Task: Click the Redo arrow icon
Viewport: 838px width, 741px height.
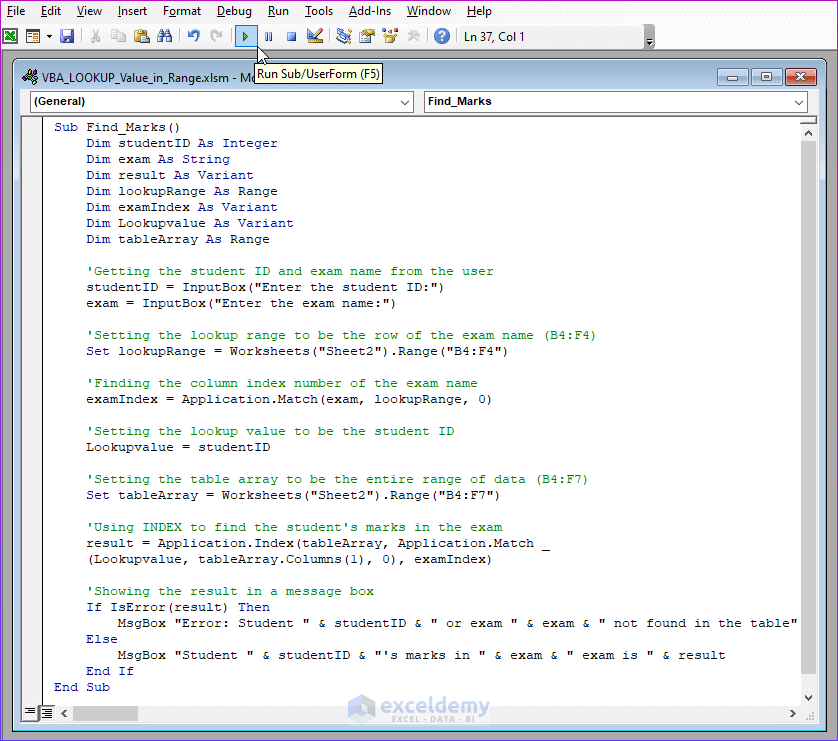Action: click(216, 36)
